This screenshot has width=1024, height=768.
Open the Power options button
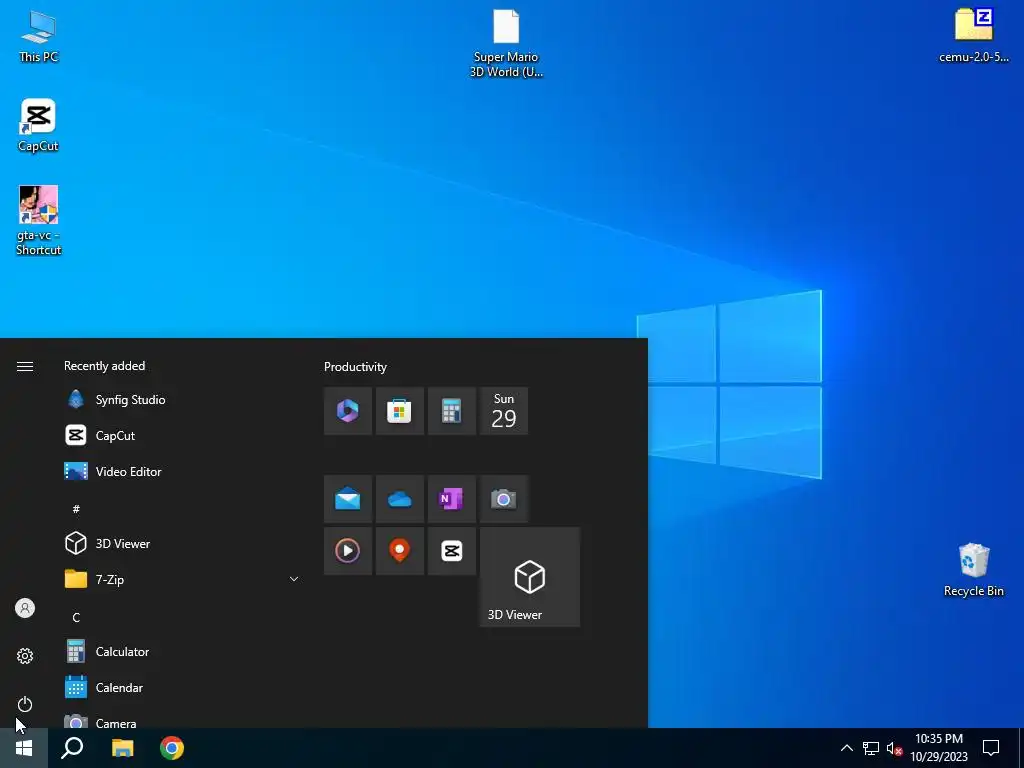coord(25,704)
